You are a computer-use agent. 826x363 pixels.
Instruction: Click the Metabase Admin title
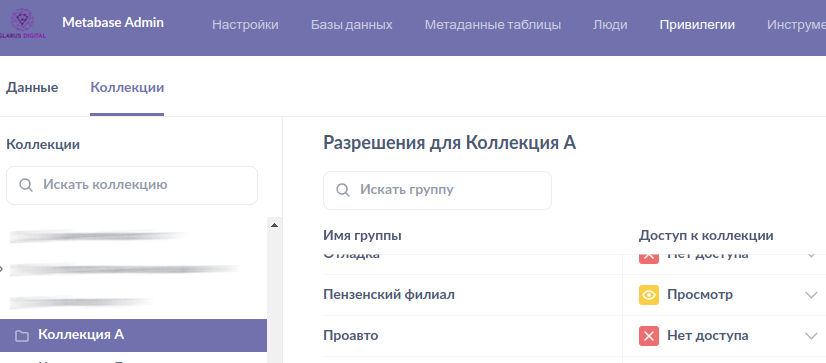point(113,23)
